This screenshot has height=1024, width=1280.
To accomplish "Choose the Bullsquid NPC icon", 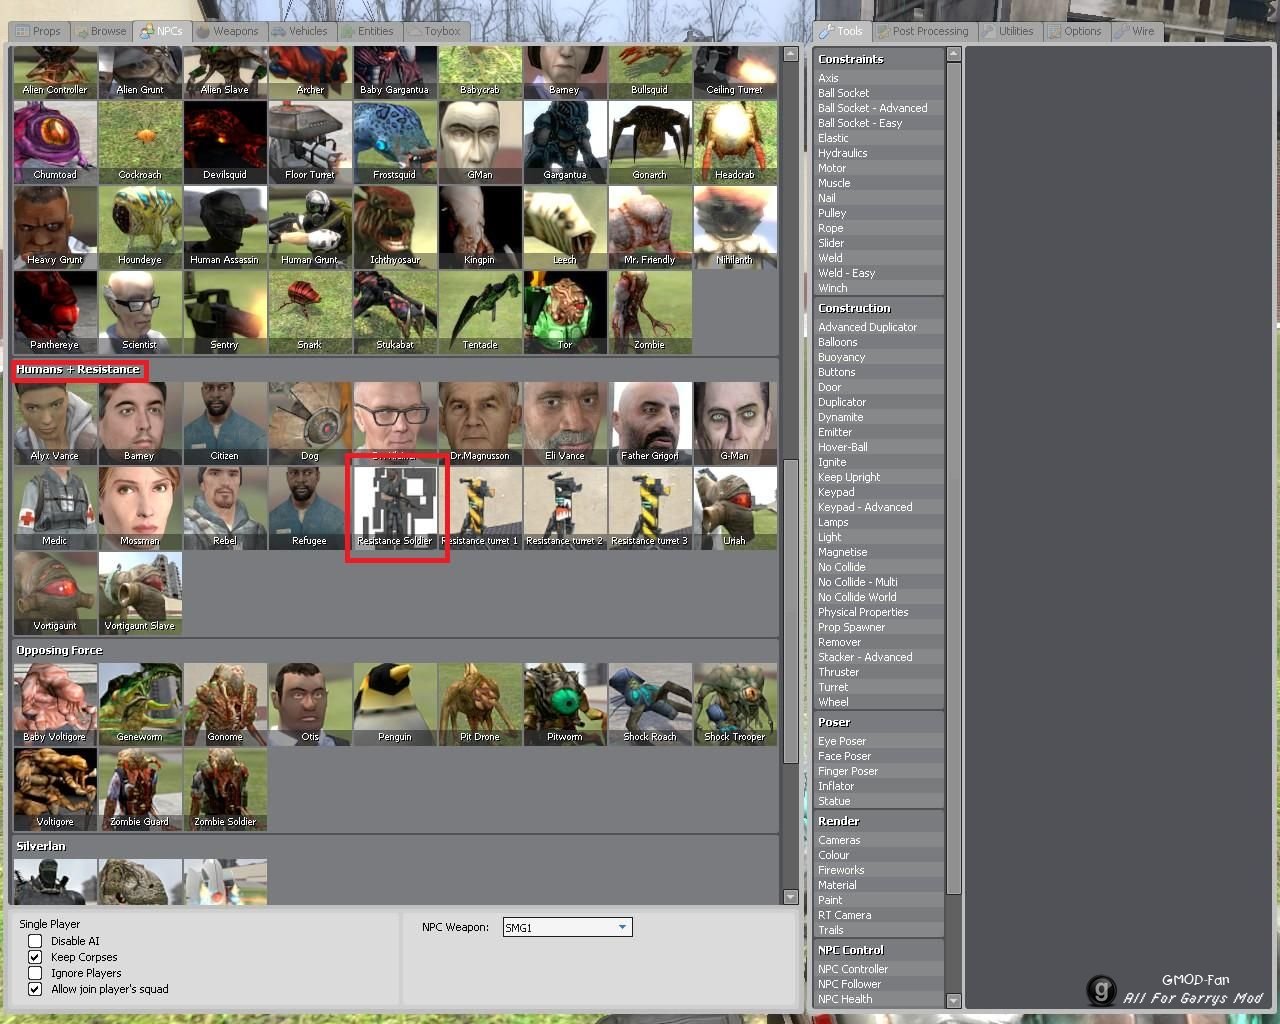I will pos(650,72).
